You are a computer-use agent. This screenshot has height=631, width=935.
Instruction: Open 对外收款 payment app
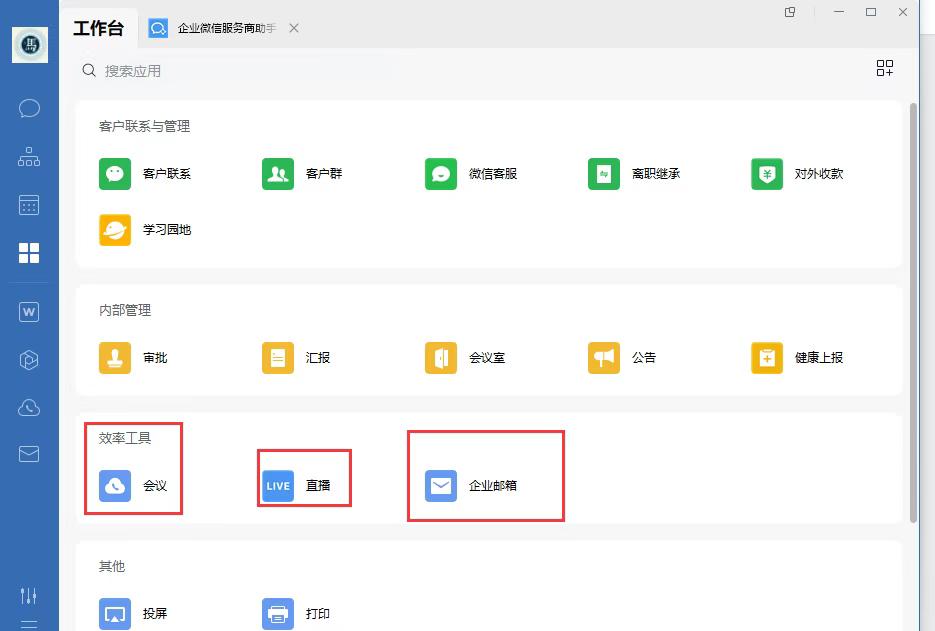767,173
